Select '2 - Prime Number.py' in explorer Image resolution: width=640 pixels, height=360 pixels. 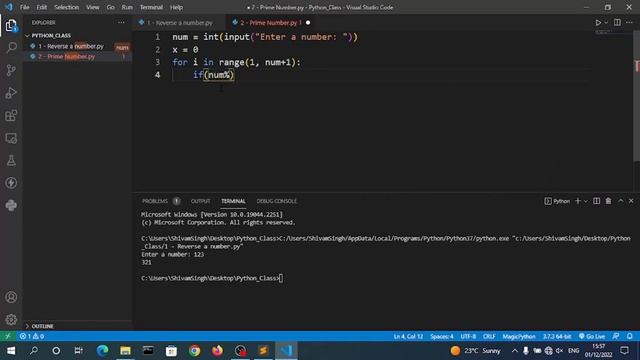[67, 56]
